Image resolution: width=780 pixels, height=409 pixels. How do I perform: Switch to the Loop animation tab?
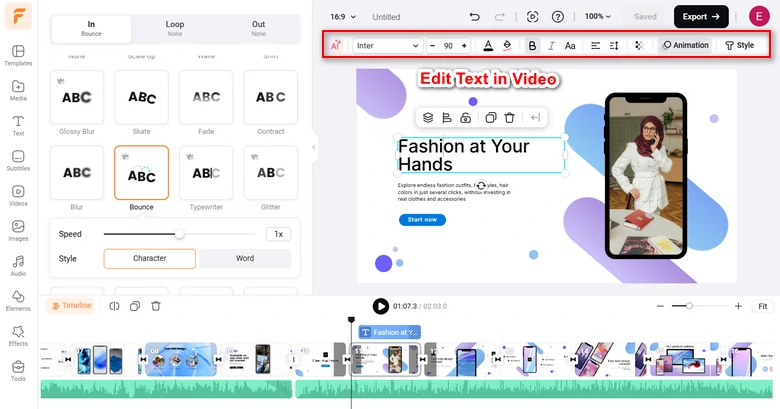point(174,27)
